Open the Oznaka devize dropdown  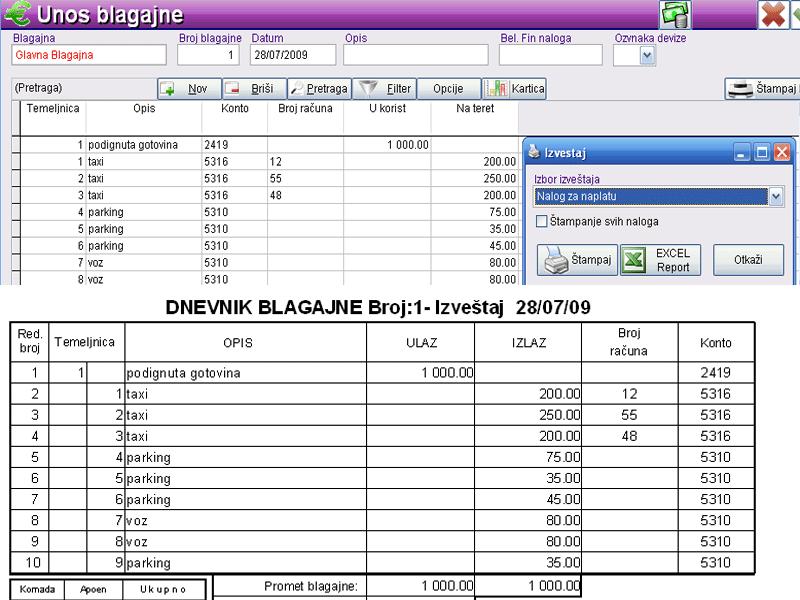(647, 56)
